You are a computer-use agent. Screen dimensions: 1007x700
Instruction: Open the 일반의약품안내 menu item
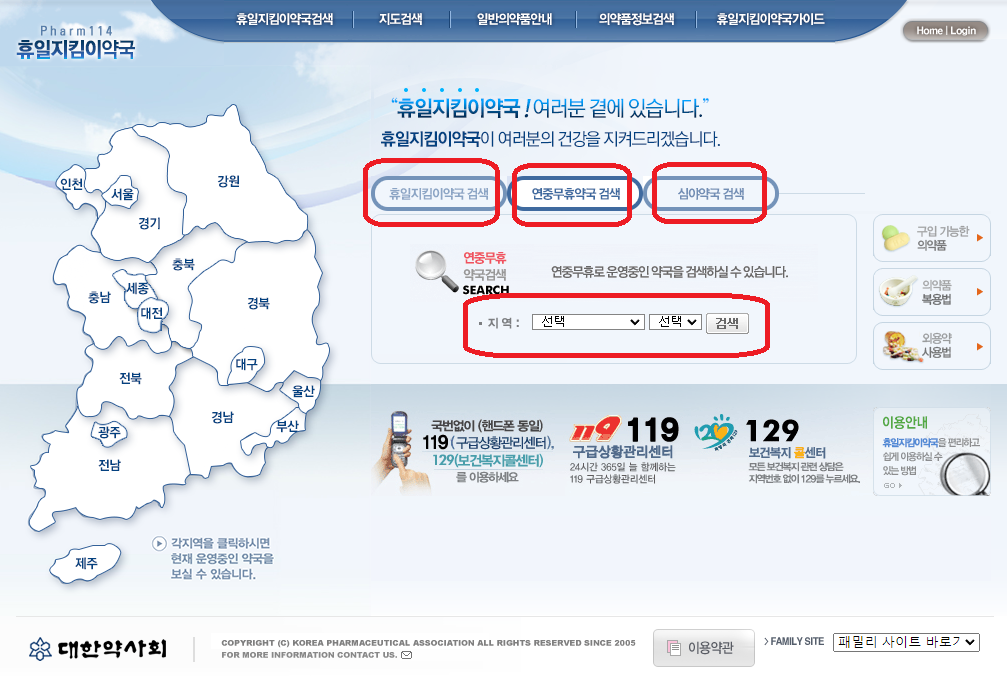tap(514, 19)
